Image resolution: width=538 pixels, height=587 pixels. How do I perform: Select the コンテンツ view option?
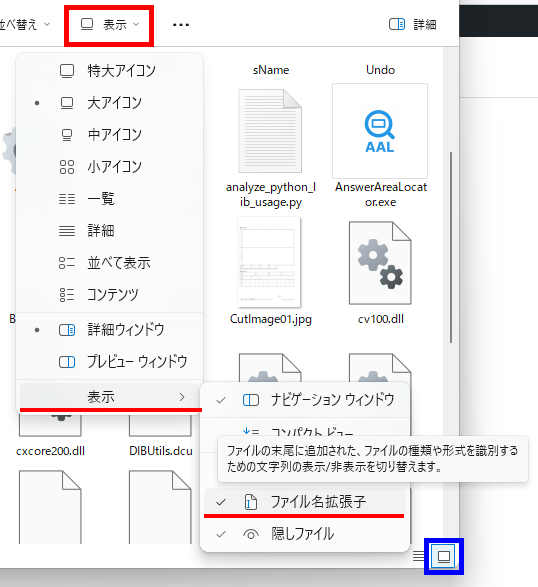(x=109, y=295)
